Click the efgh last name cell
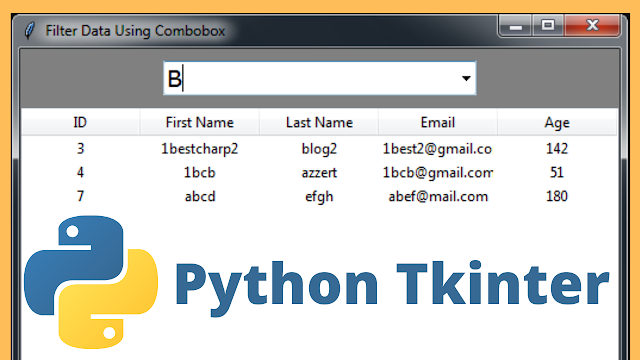Viewport: 640px width, 360px height. pyautogui.click(x=319, y=197)
